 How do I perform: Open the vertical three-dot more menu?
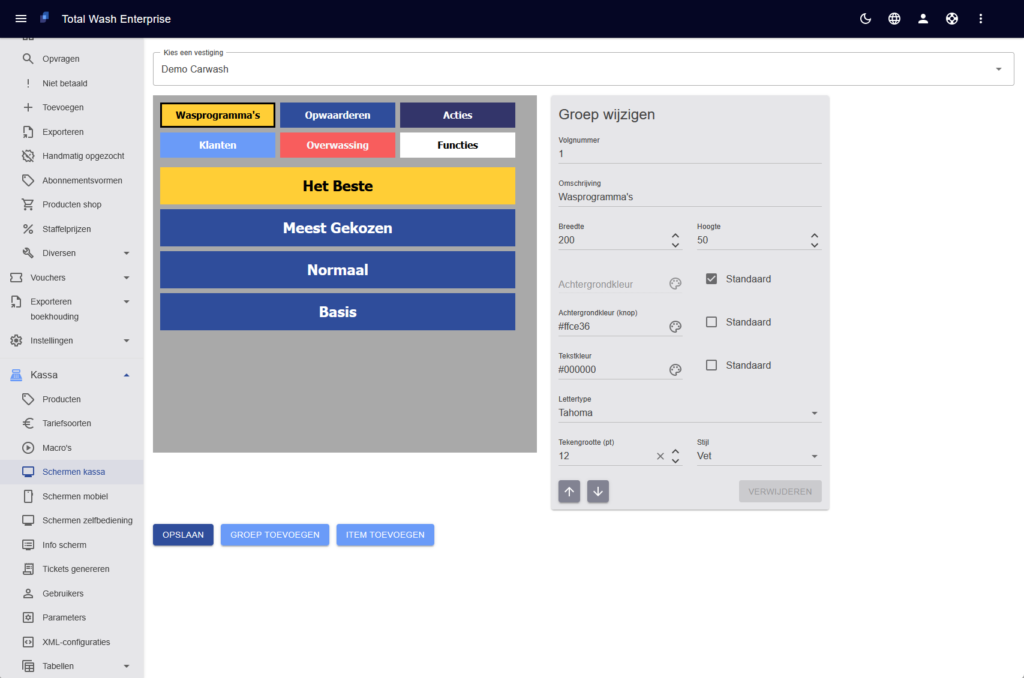[981, 19]
